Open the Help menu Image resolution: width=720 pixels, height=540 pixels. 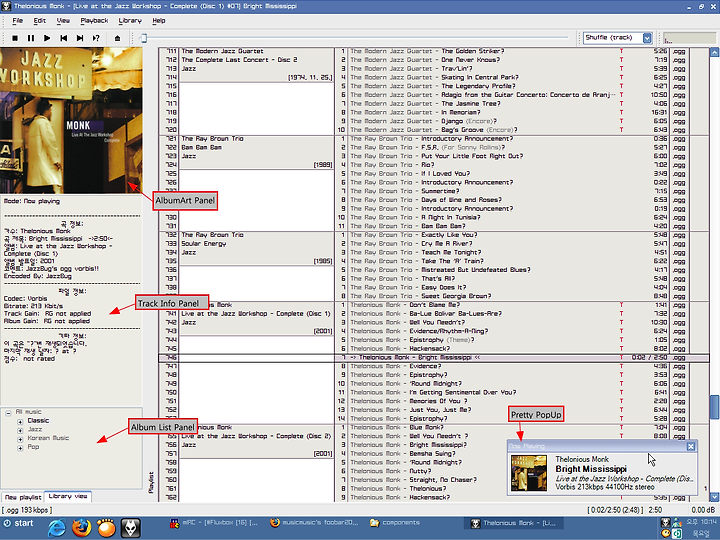coord(158,21)
